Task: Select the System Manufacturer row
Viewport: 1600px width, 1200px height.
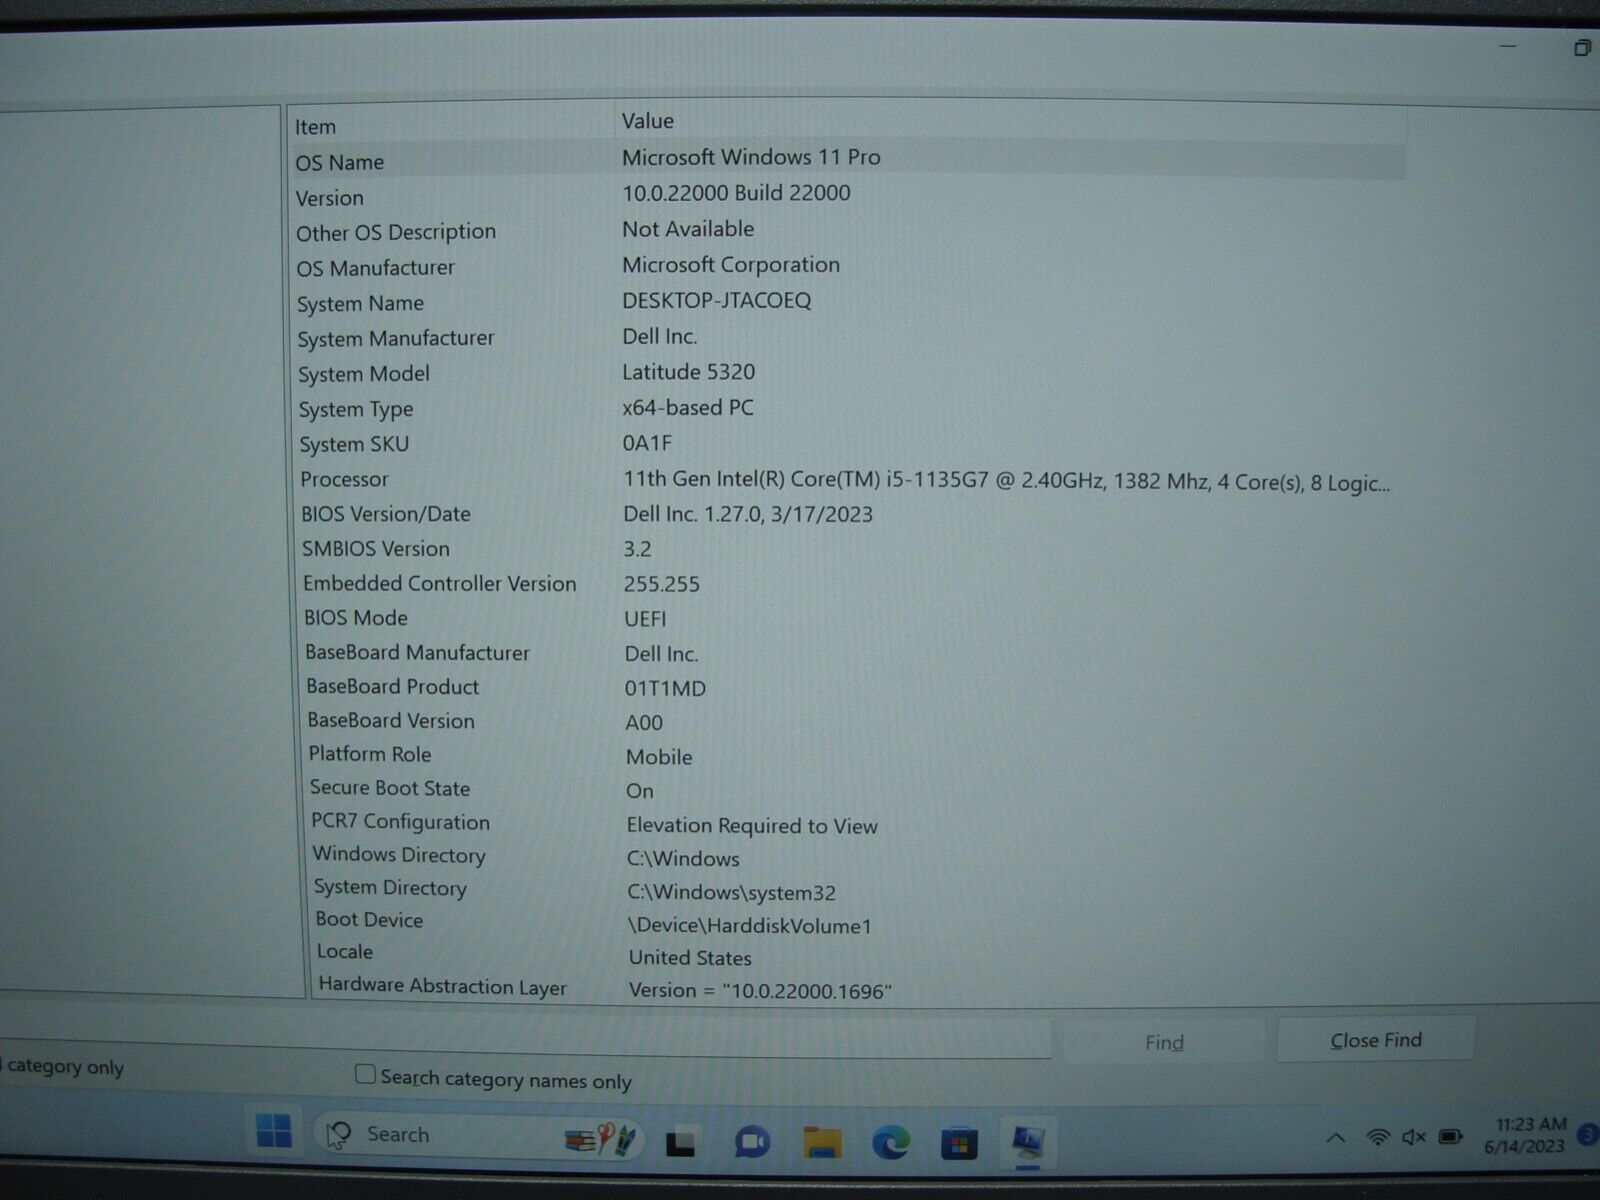Action: (848, 337)
